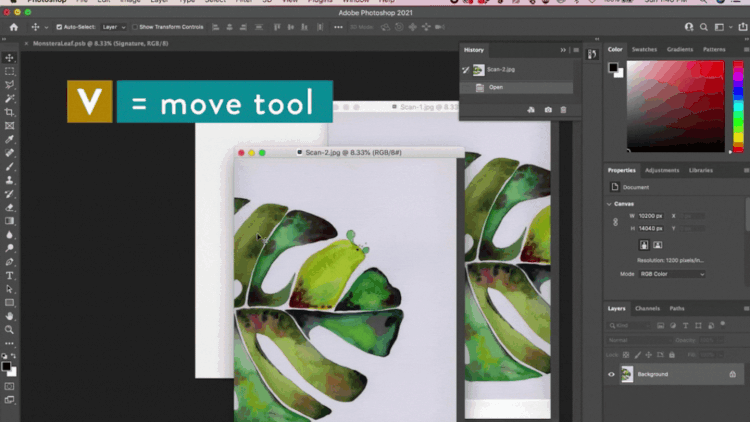Select the Rectangular Marquee tool

pyautogui.click(x=9, y=71)
